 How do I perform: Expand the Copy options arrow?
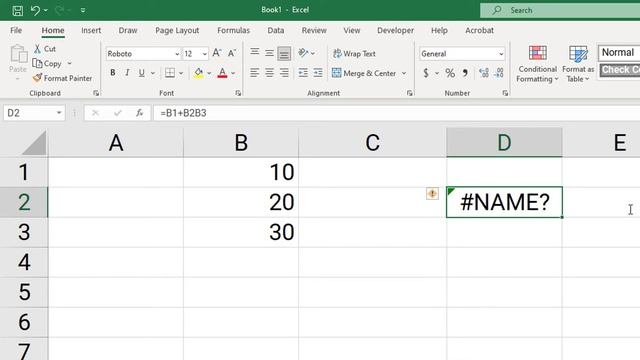tap(69, 64)
